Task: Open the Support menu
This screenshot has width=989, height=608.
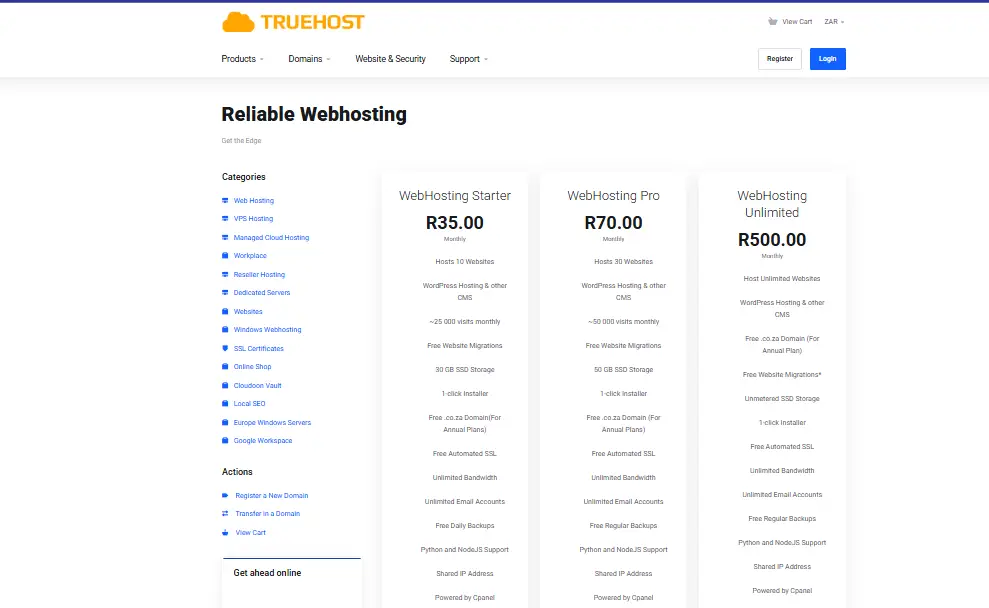Action: point(466,59)
